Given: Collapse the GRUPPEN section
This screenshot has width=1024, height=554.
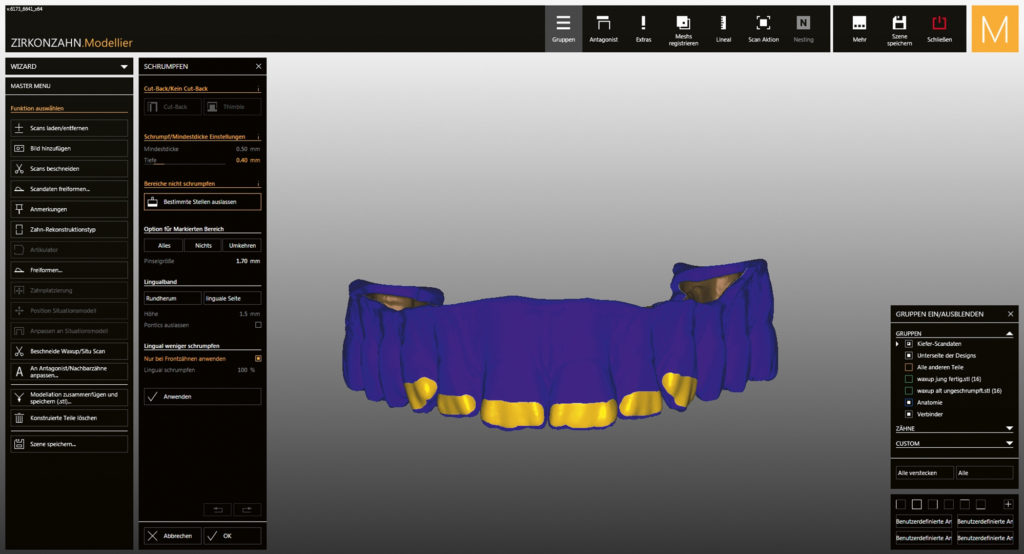Looking at the screenshot, I should (1009, 333).
